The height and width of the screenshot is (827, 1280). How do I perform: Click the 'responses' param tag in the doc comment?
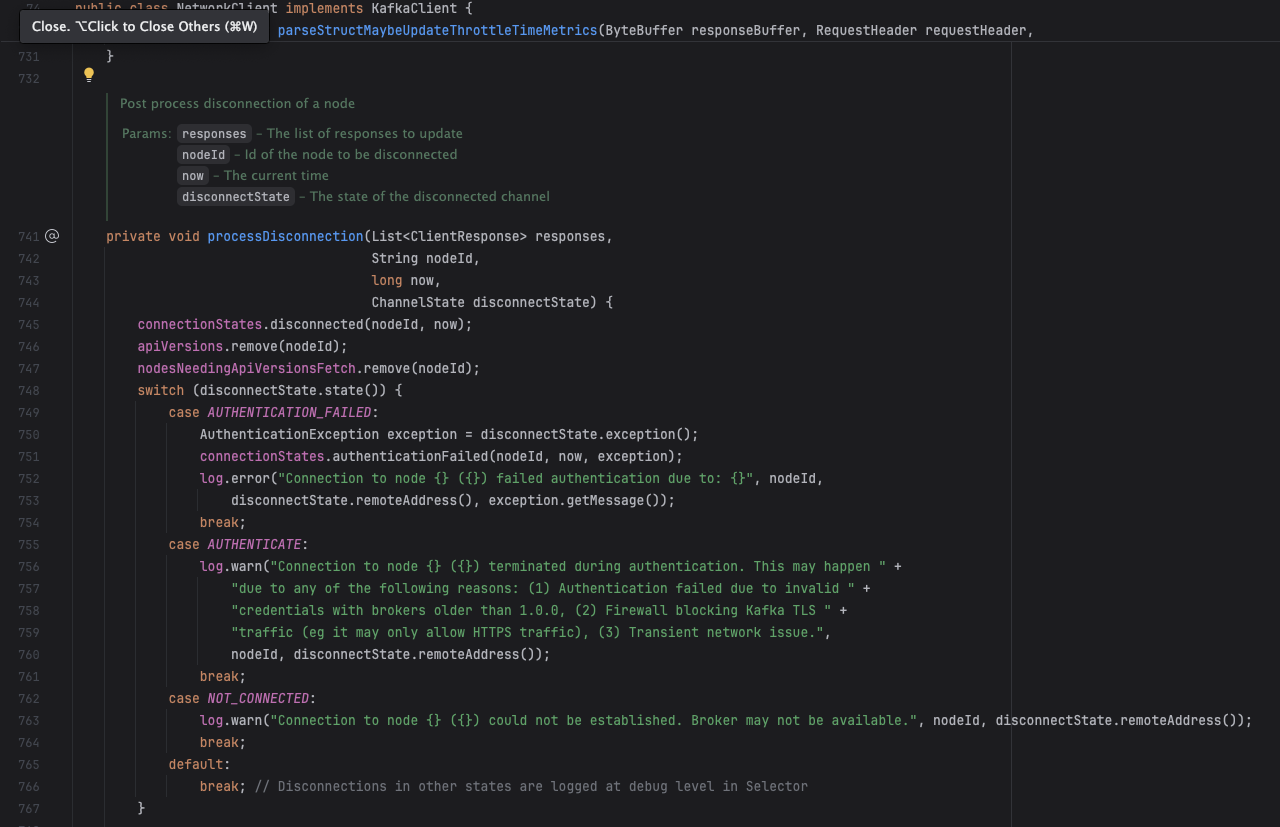(x=214, y=134)
